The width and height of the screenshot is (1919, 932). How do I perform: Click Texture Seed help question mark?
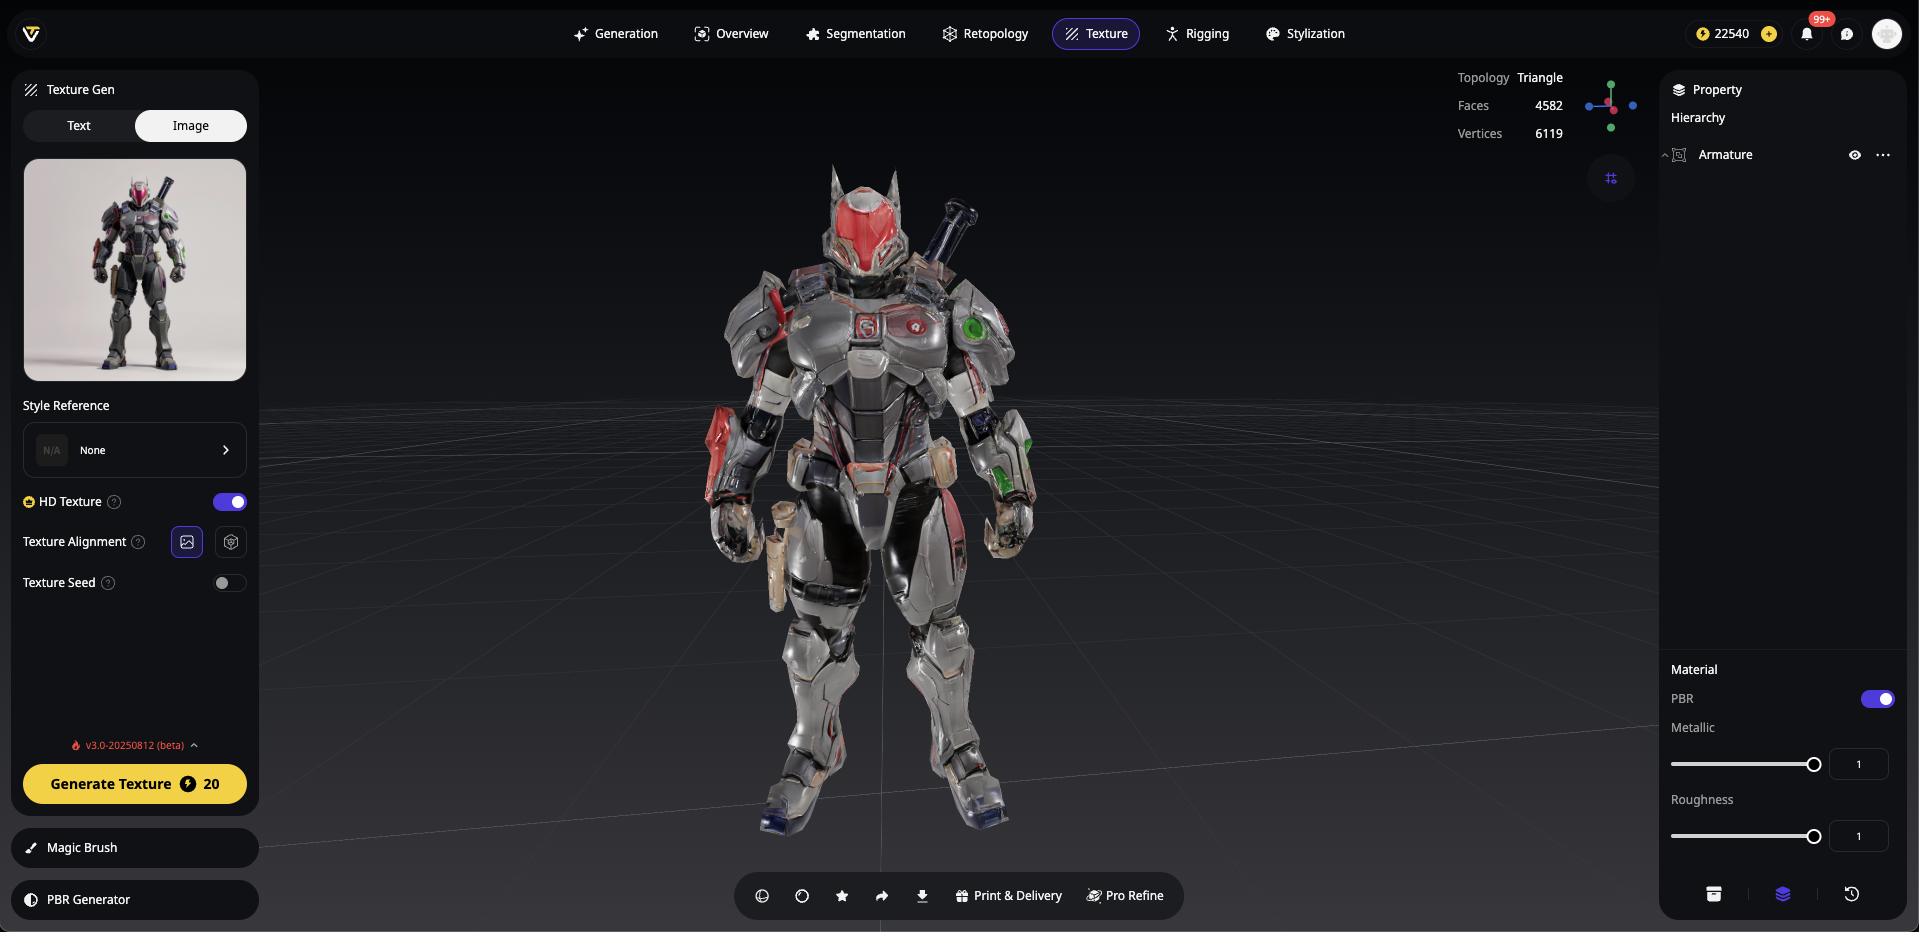(x=108, y=583)
